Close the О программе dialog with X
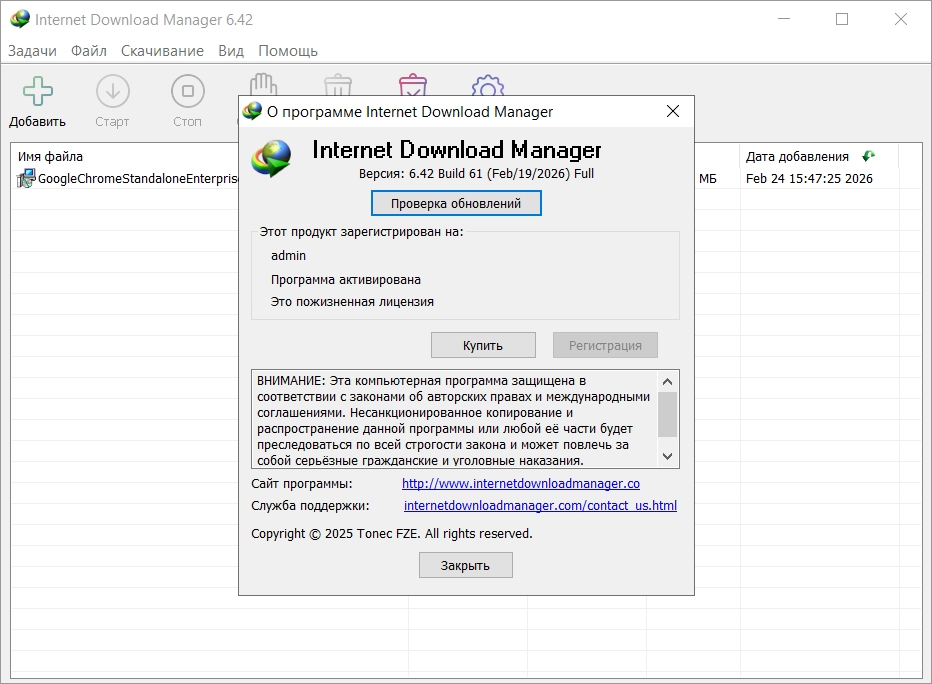 [673, 111]
